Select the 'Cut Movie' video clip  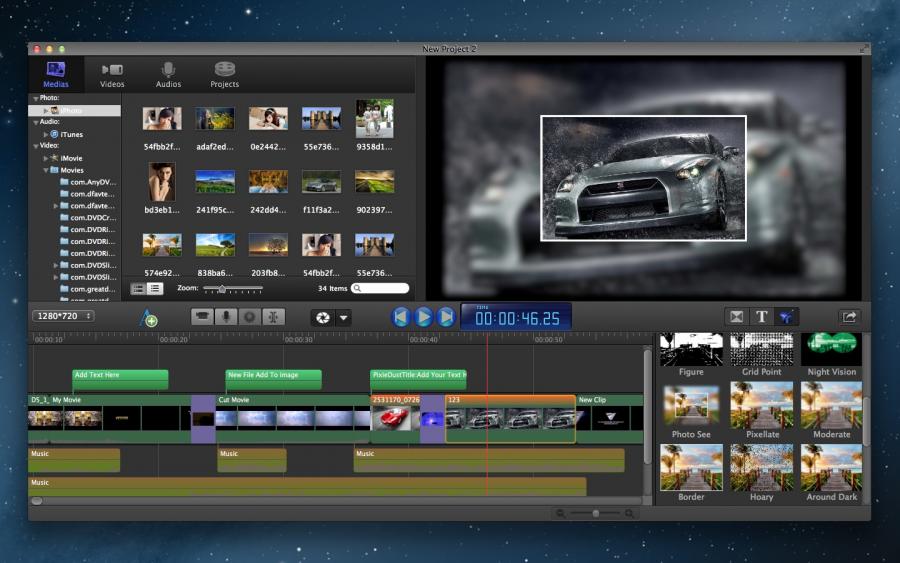(x=293, y=418)
